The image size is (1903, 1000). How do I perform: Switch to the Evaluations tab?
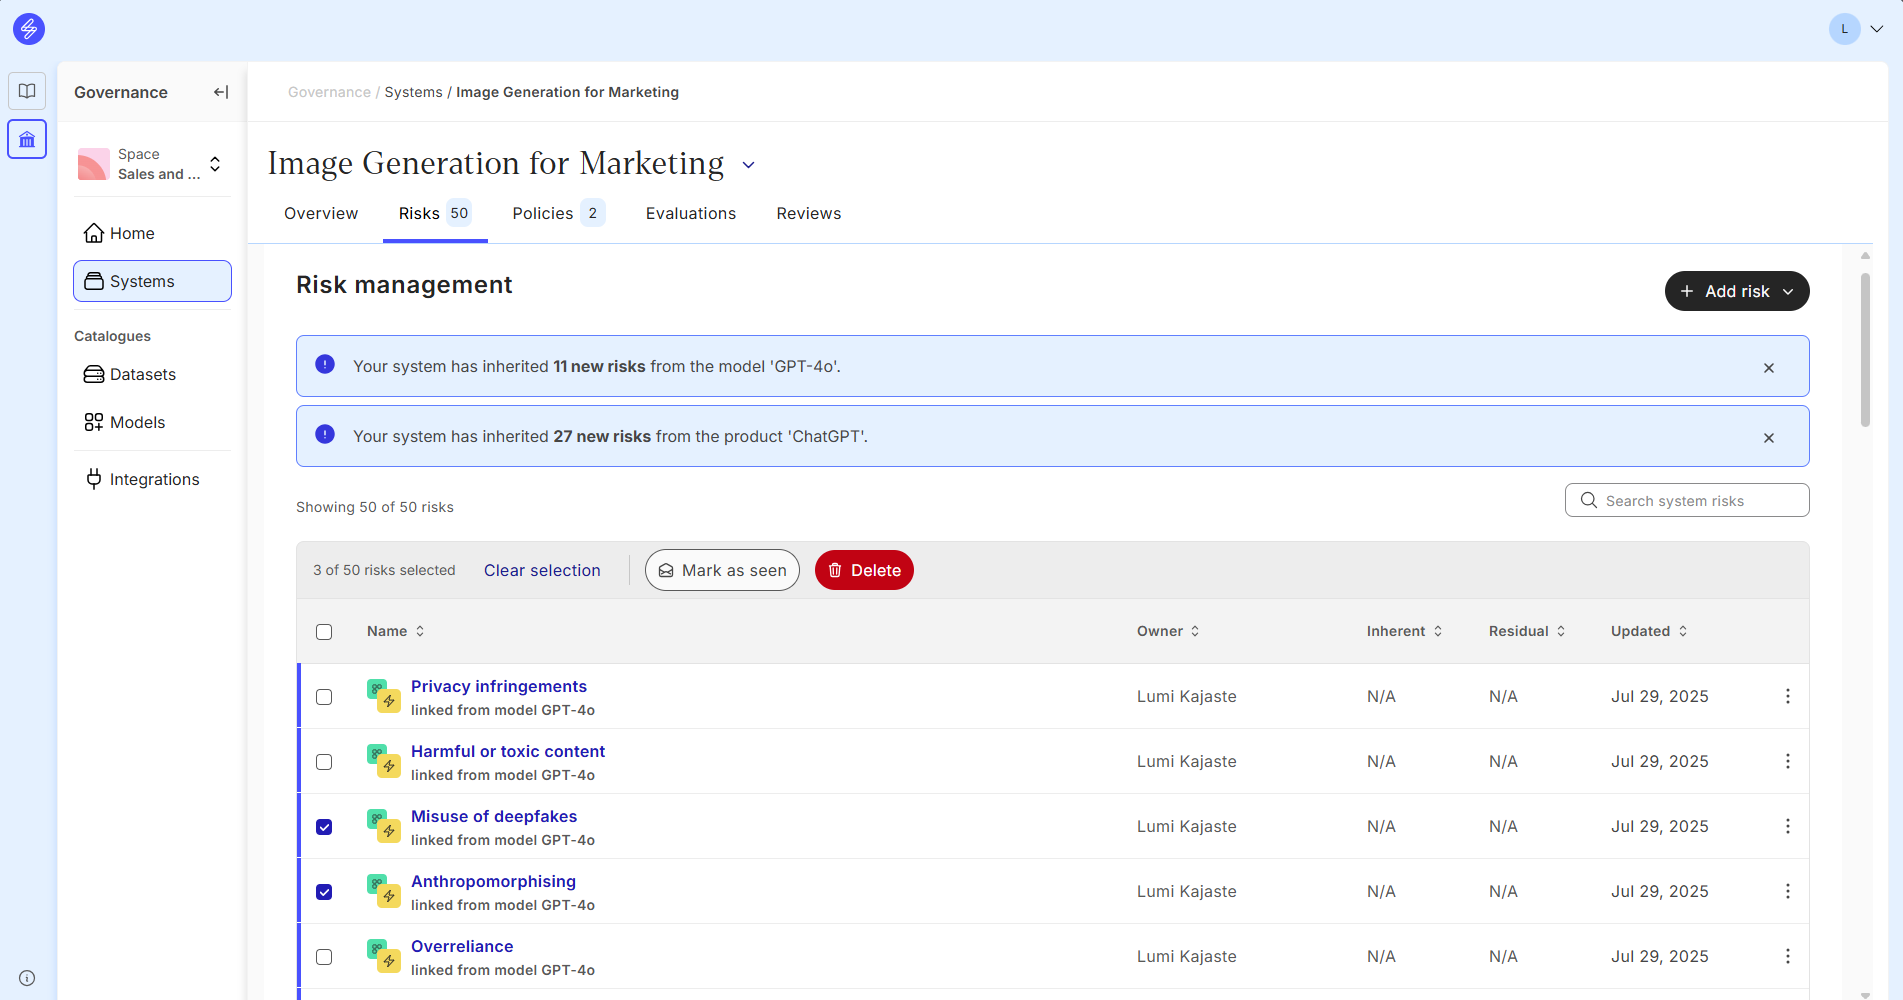pyautogui.click(x=690, y=213)
